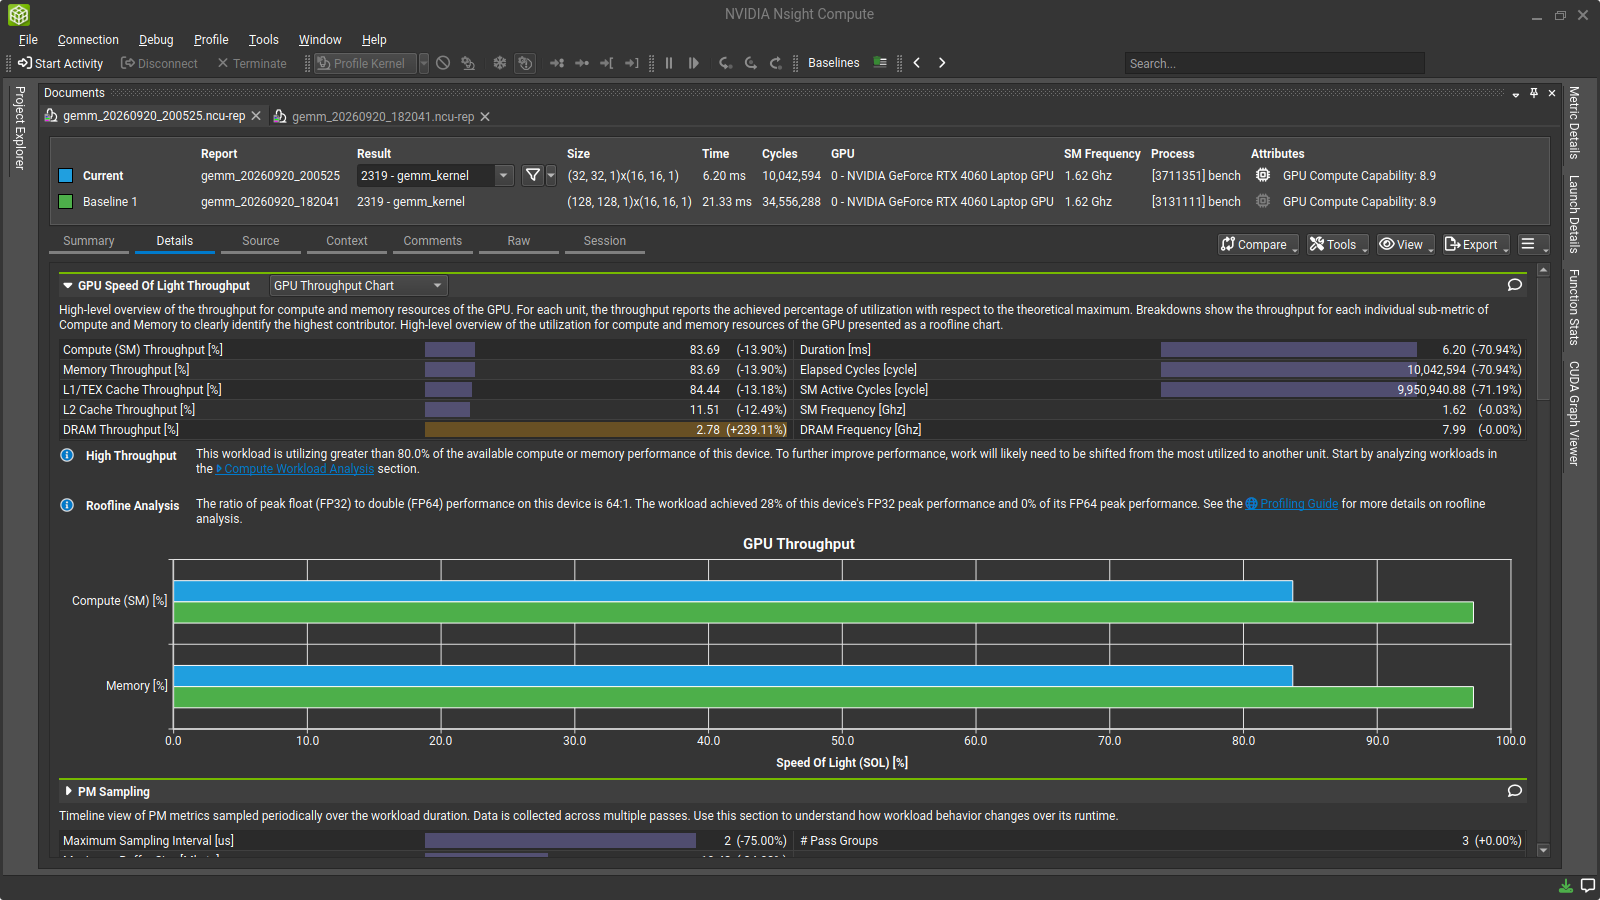
Task: Navigate back with the left chevron
Action: (x=916, y=63)
